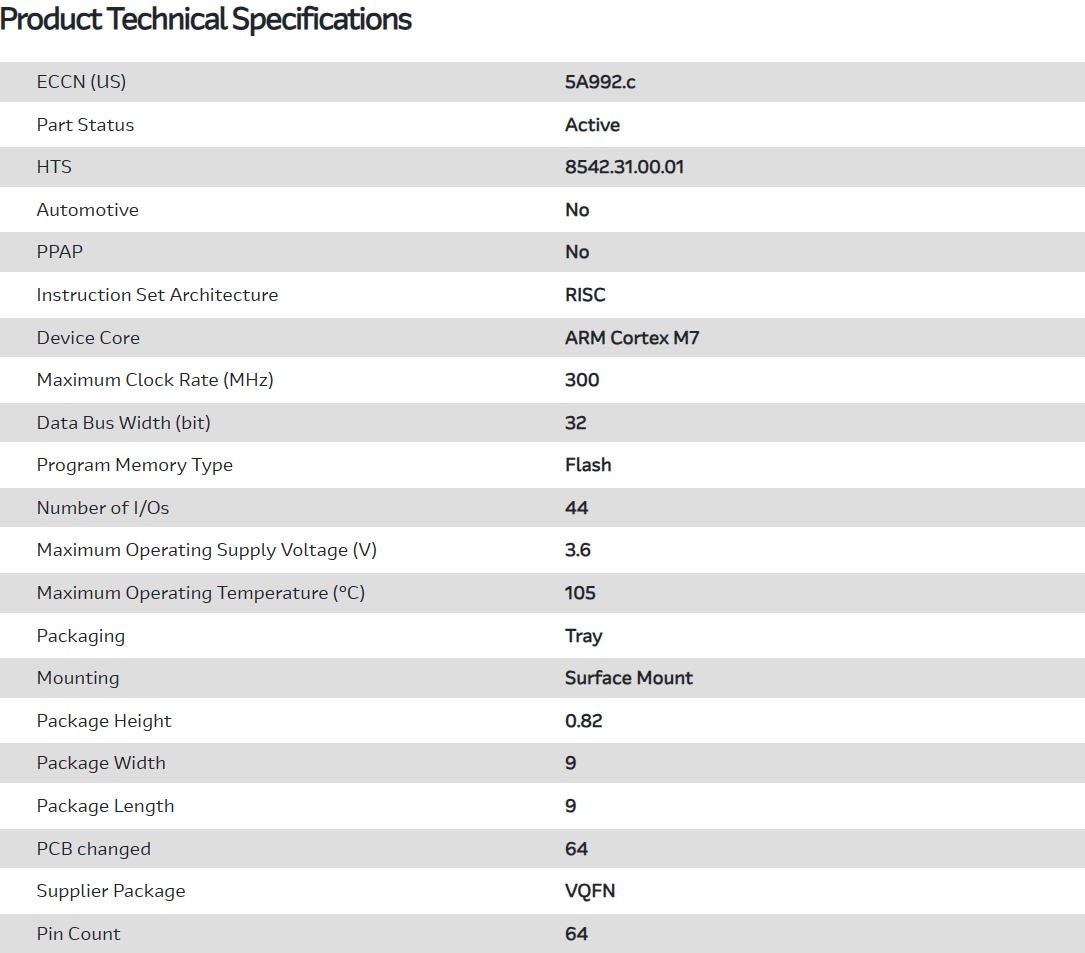Select the HTS code 8542.31.00.01

click(624, 167)
